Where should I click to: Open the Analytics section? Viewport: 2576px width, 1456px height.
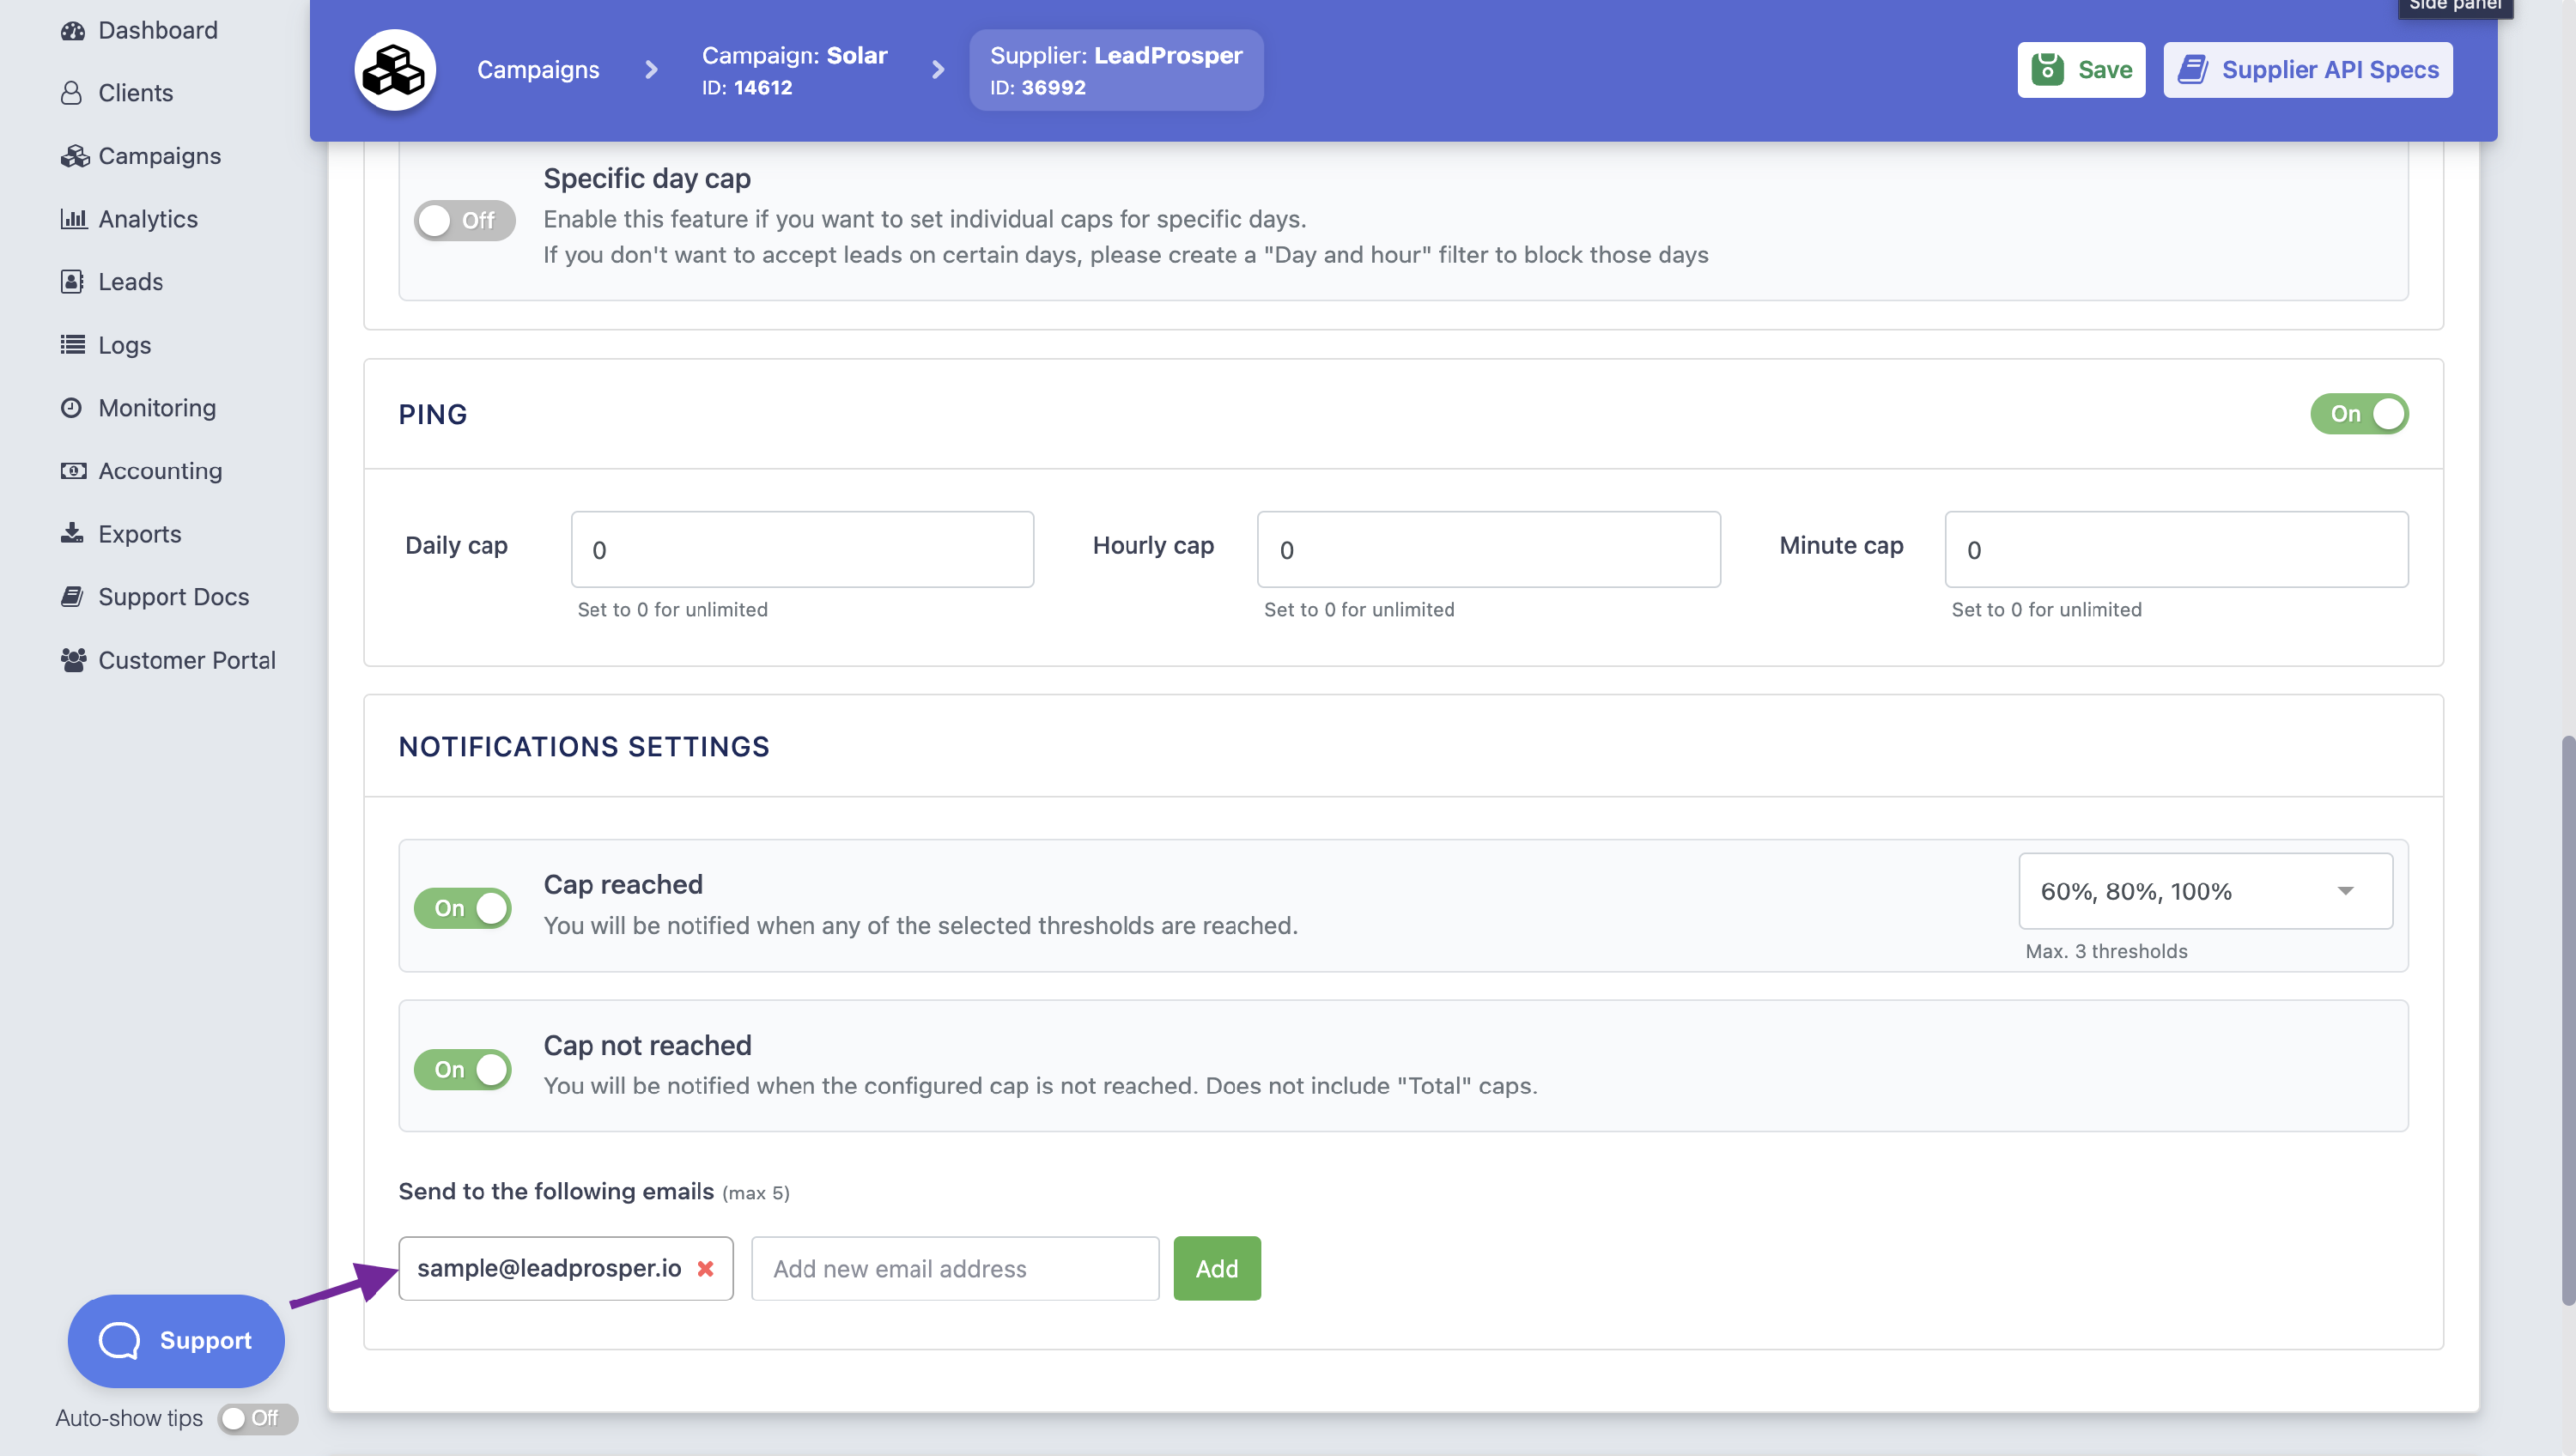point(147,218)
